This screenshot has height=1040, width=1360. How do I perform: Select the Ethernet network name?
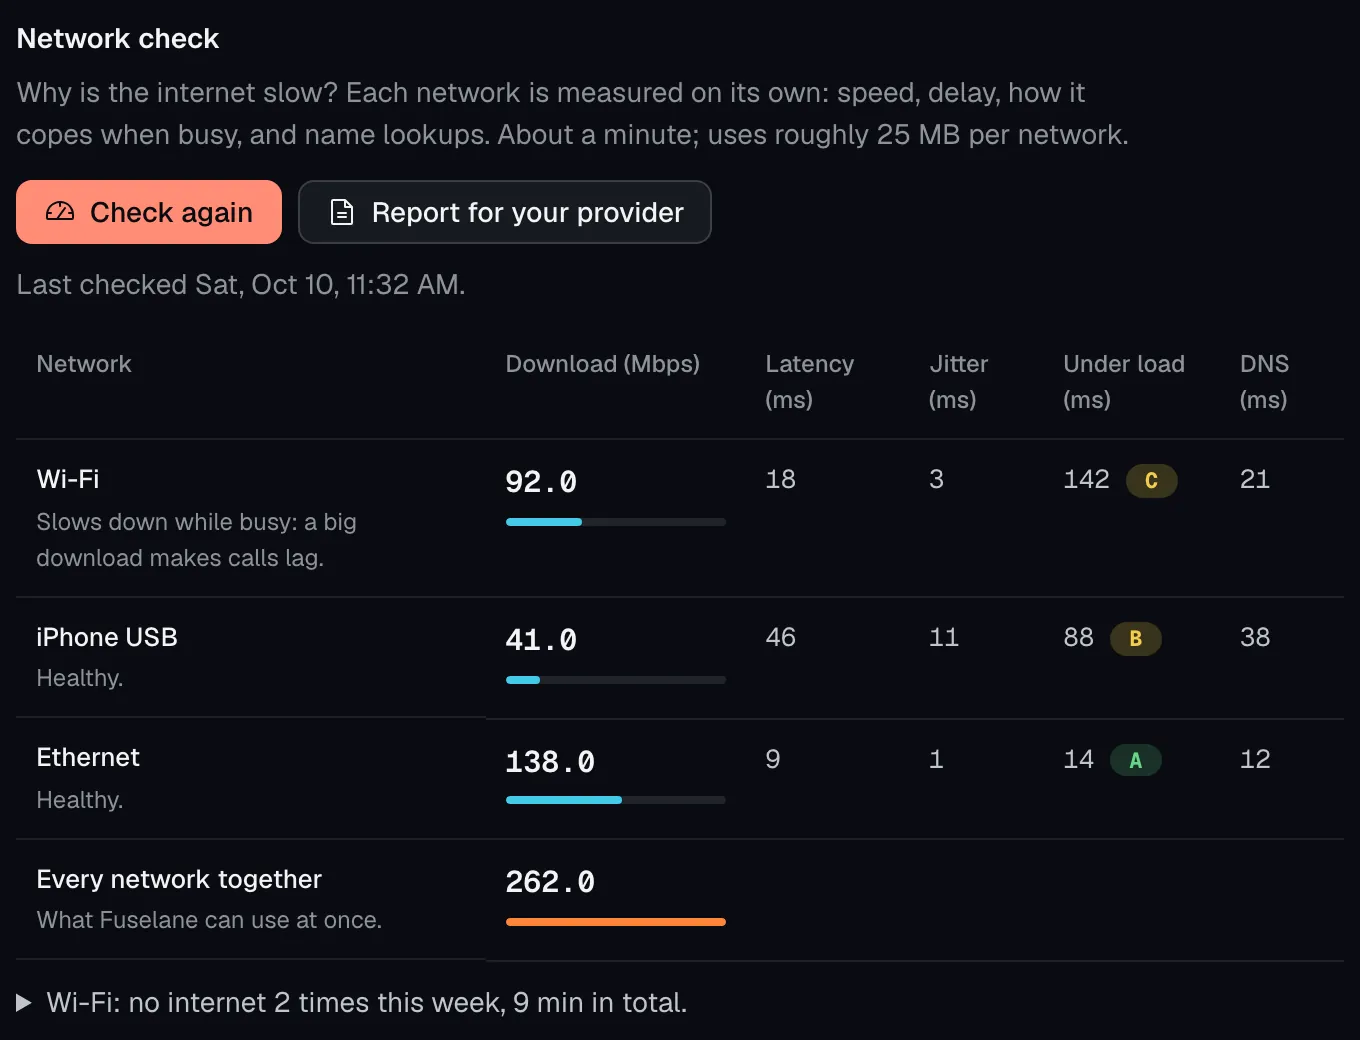click(88, 757)
